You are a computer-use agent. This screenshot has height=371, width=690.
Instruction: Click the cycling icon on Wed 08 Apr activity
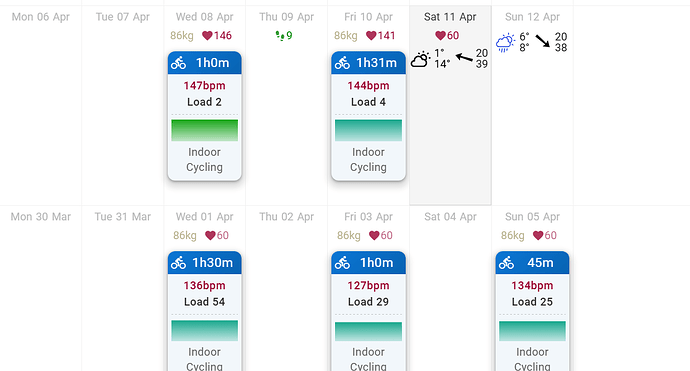(178, 63)
